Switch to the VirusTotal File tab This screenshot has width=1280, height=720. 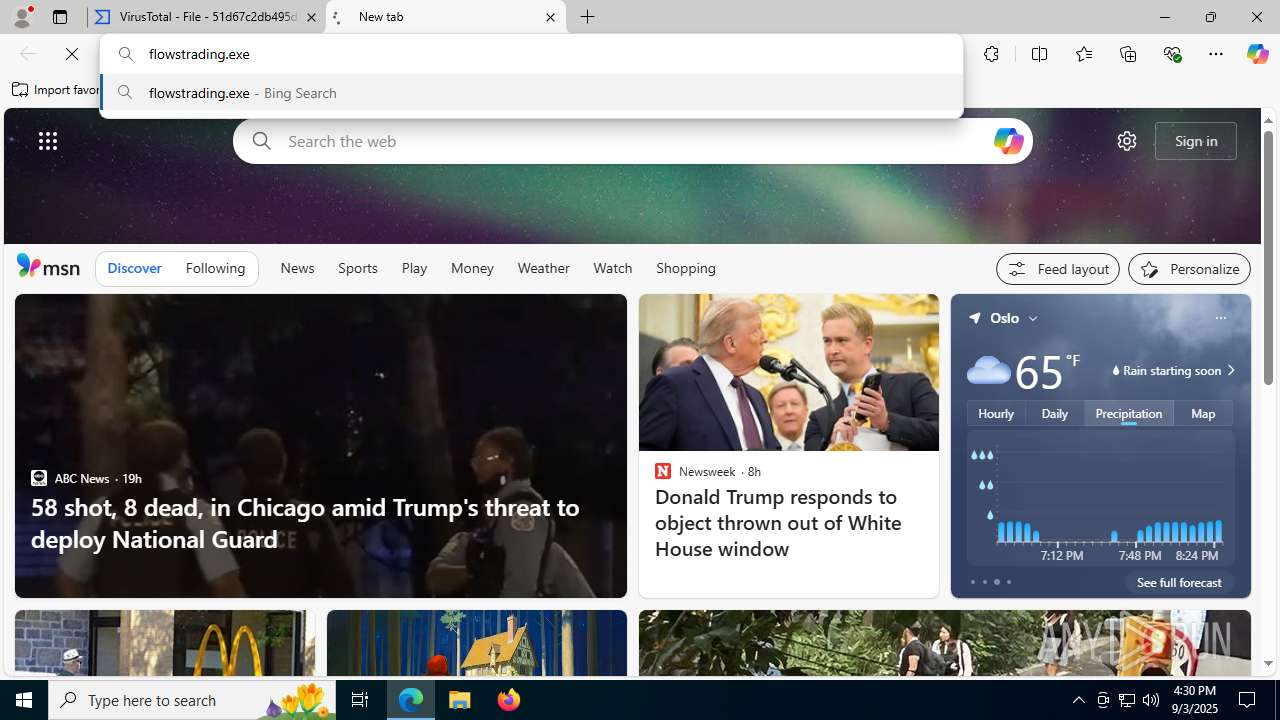click(205, 17)
